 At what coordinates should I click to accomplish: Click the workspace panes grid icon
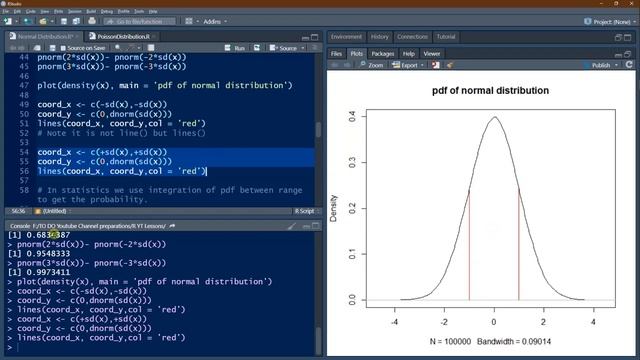[189, 21]
